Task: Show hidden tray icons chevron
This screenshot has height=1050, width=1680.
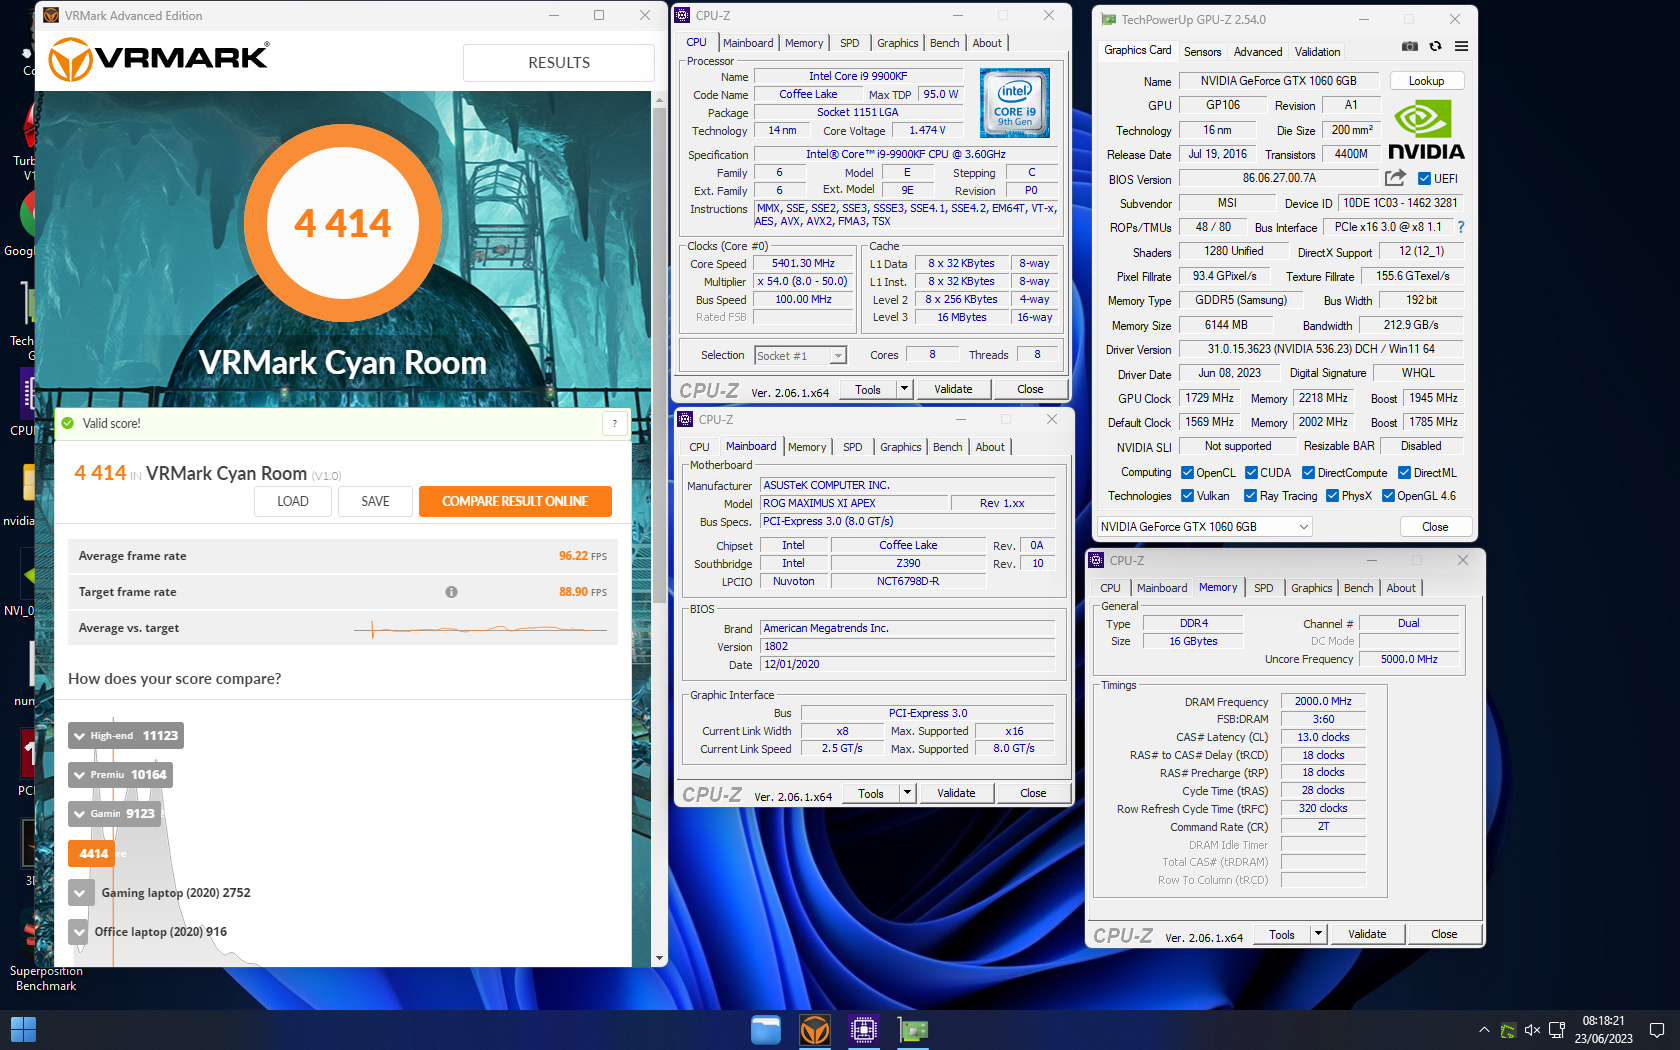Action: pos(1484,1029)
